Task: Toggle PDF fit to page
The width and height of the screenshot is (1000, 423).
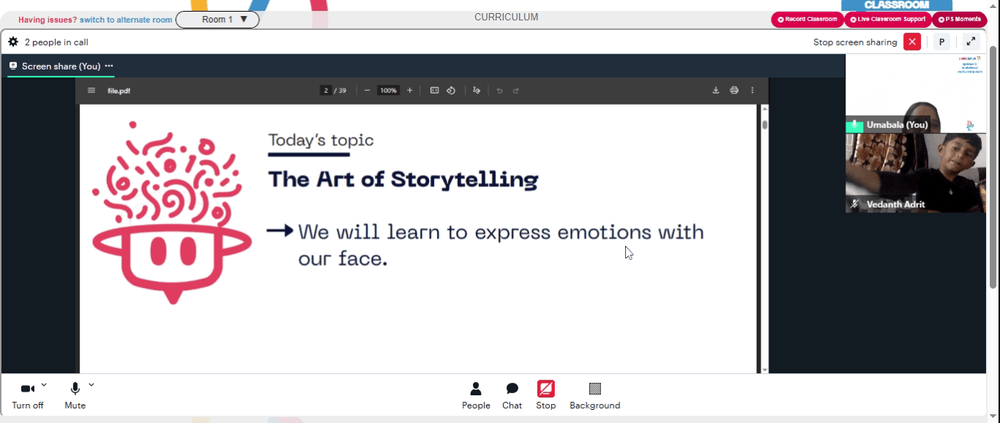Action: tap(434, 91)
